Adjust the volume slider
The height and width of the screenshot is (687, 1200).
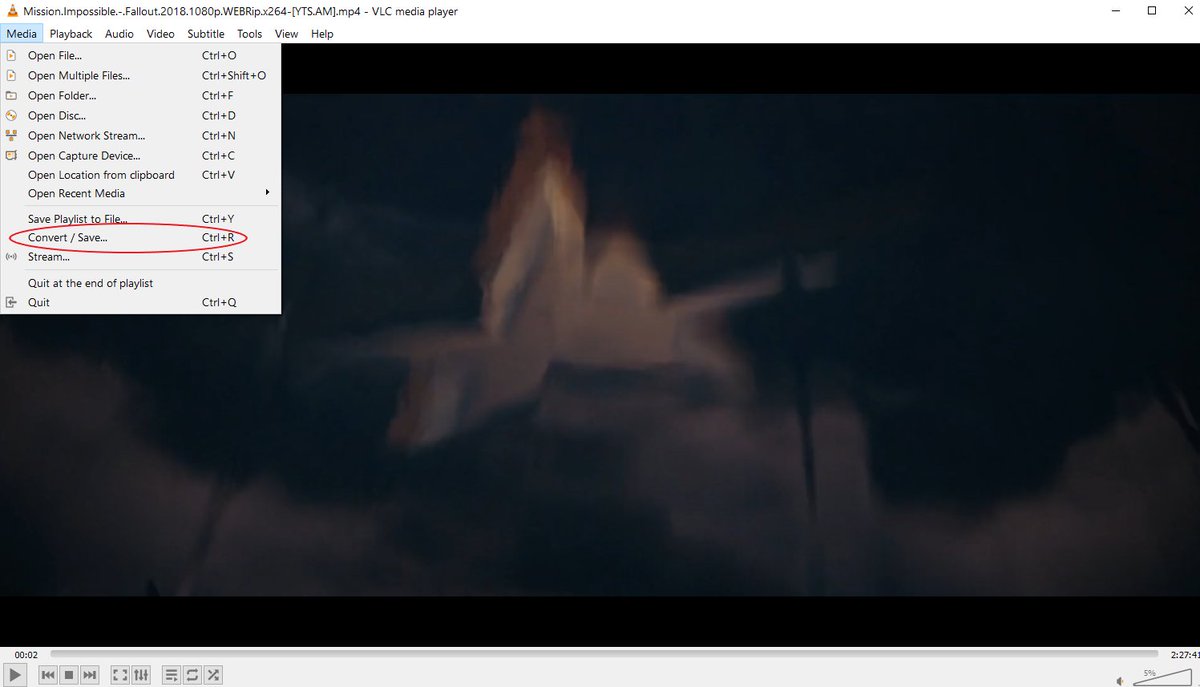pyautogui.click(x=1161, y=677)
